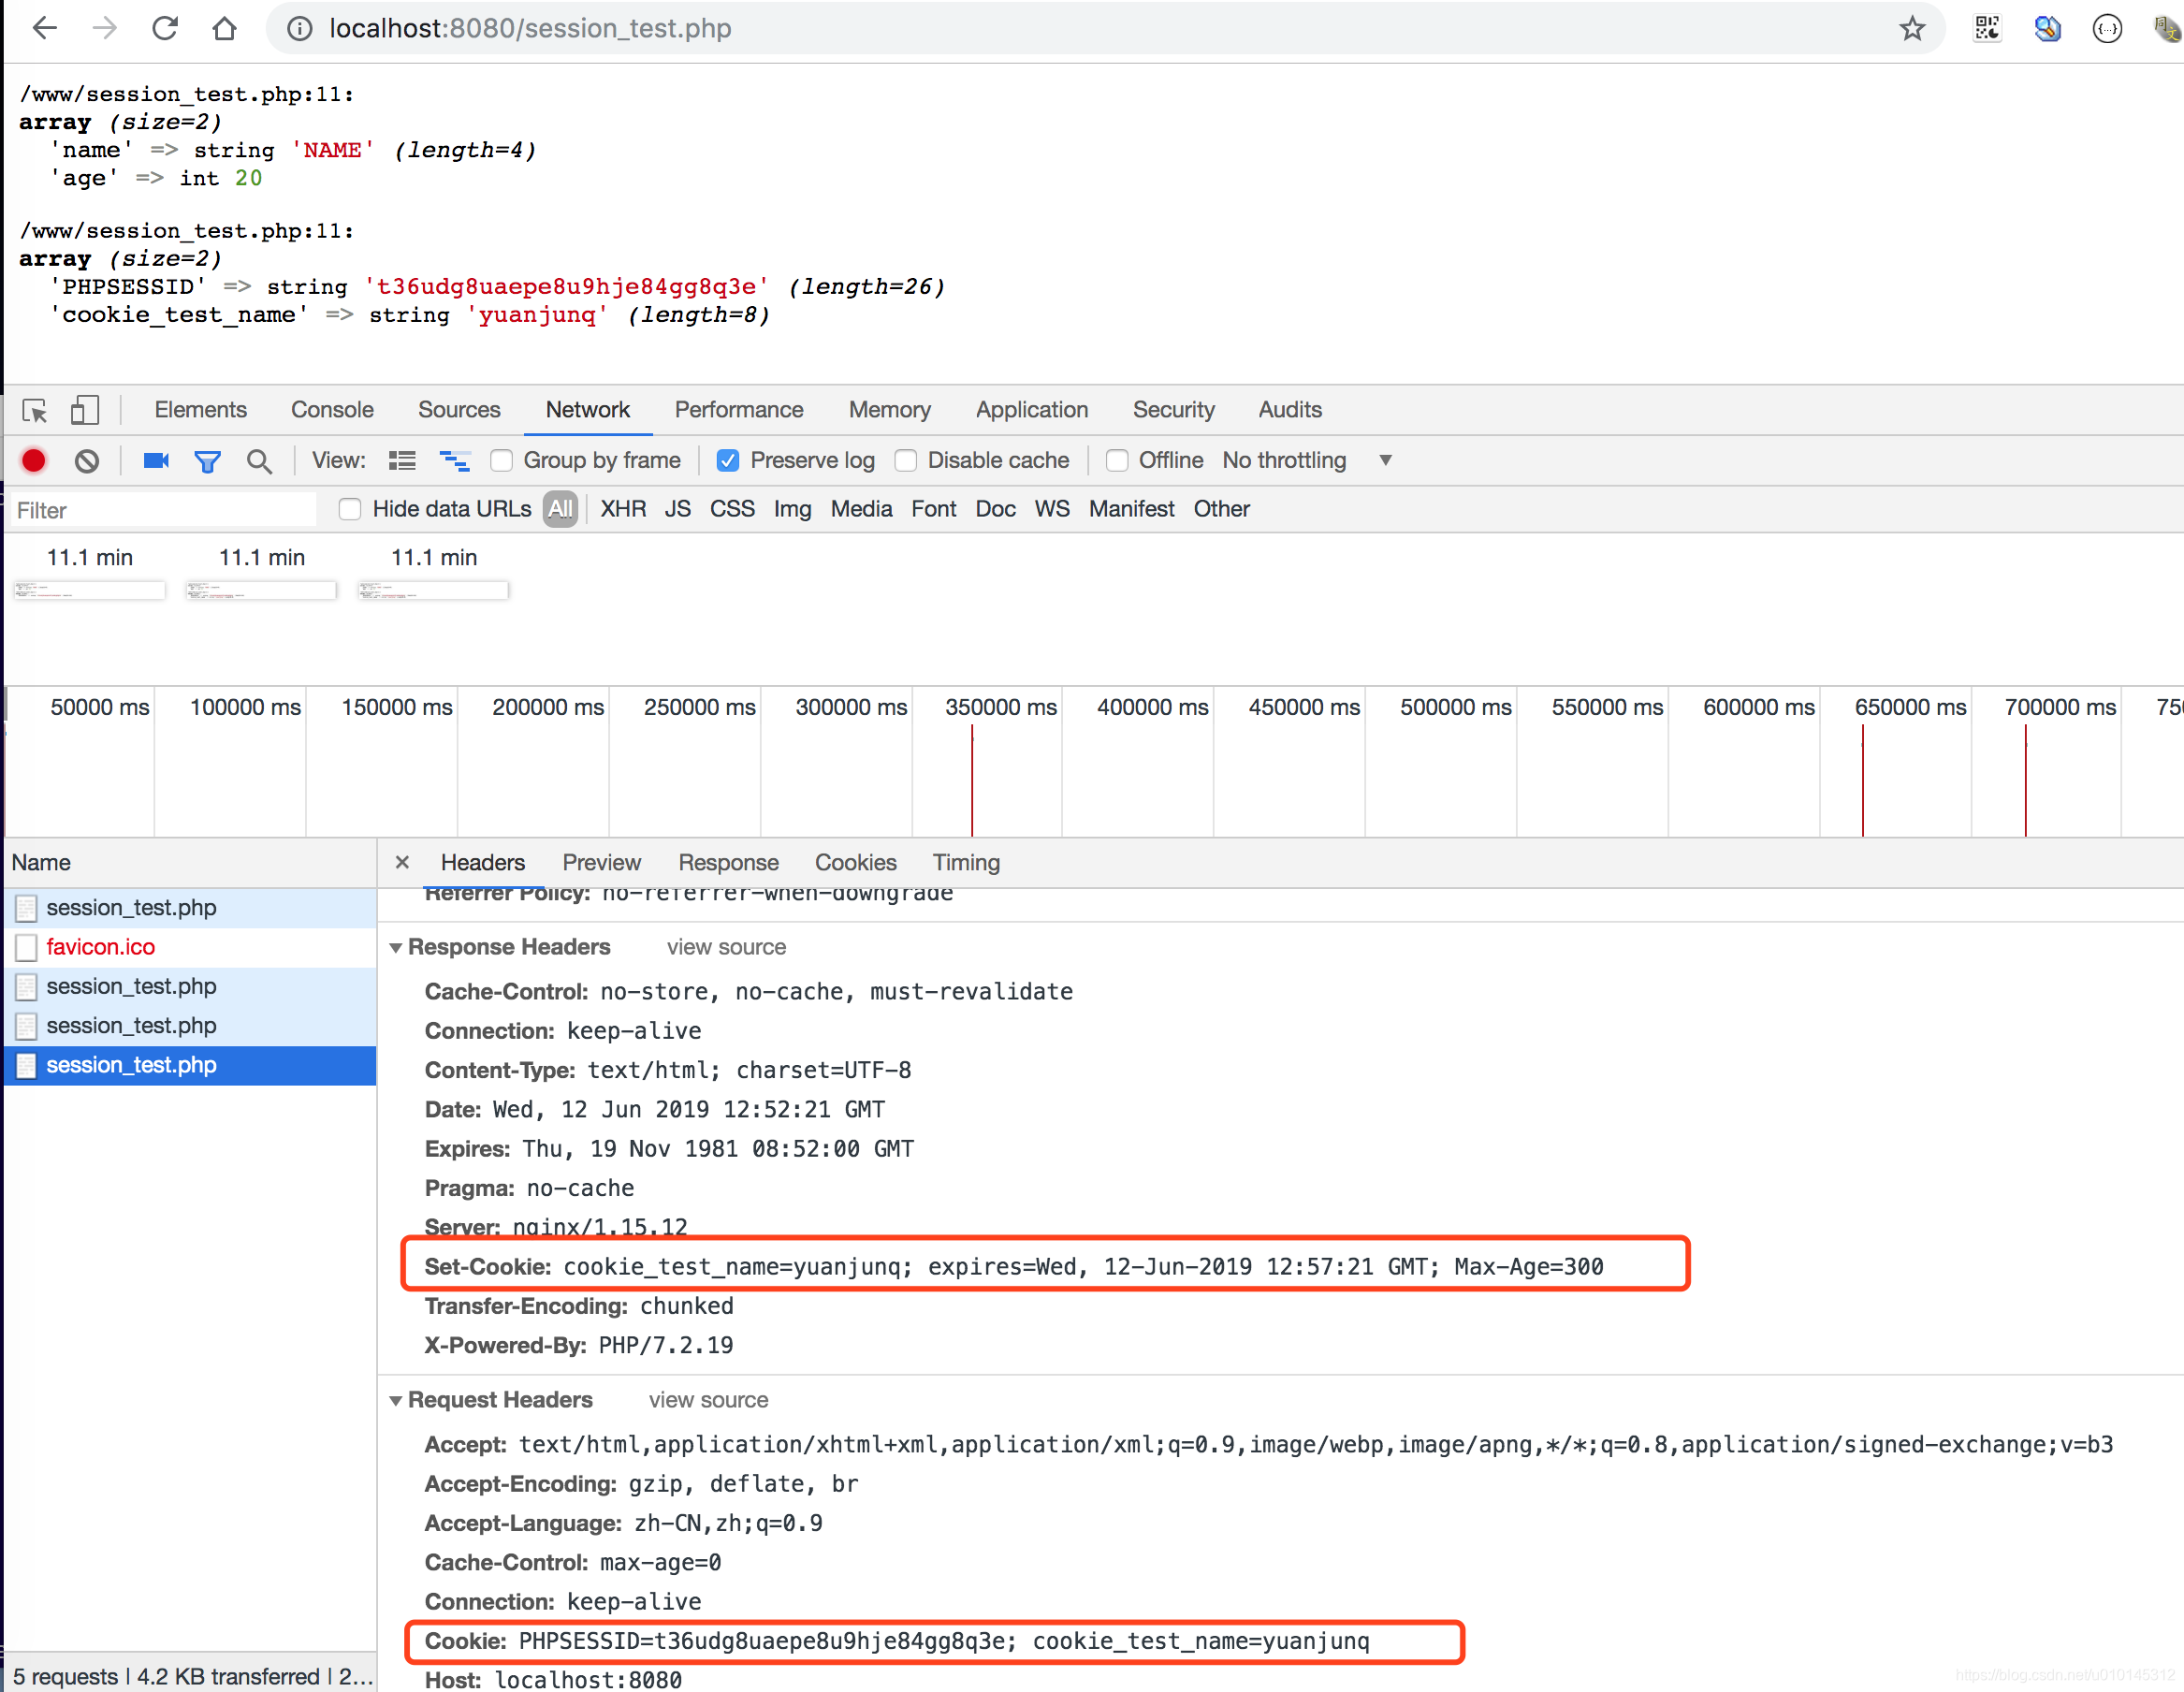Filter requests by Font type
This screenshot has width=2184, height=1692.
click(933, 509)
